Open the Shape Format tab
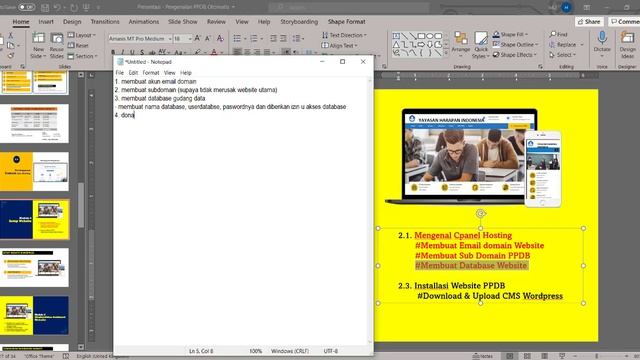This screenshot has width=640, height=360. coord(347,22)
